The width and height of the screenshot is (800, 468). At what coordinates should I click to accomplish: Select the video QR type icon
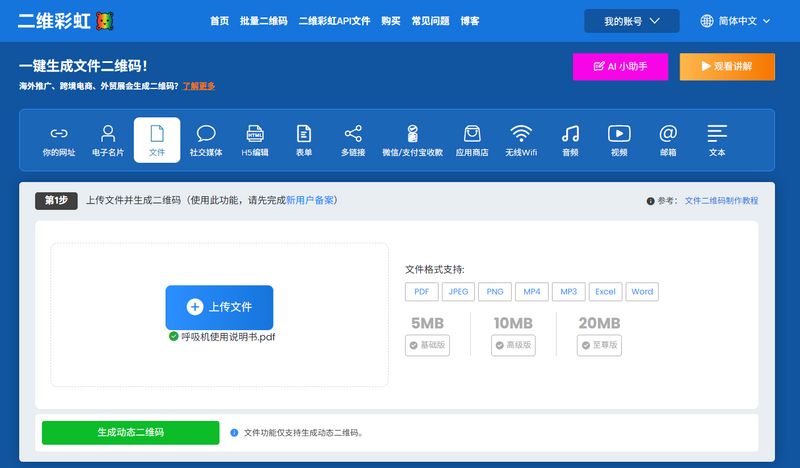pos(619,140)
